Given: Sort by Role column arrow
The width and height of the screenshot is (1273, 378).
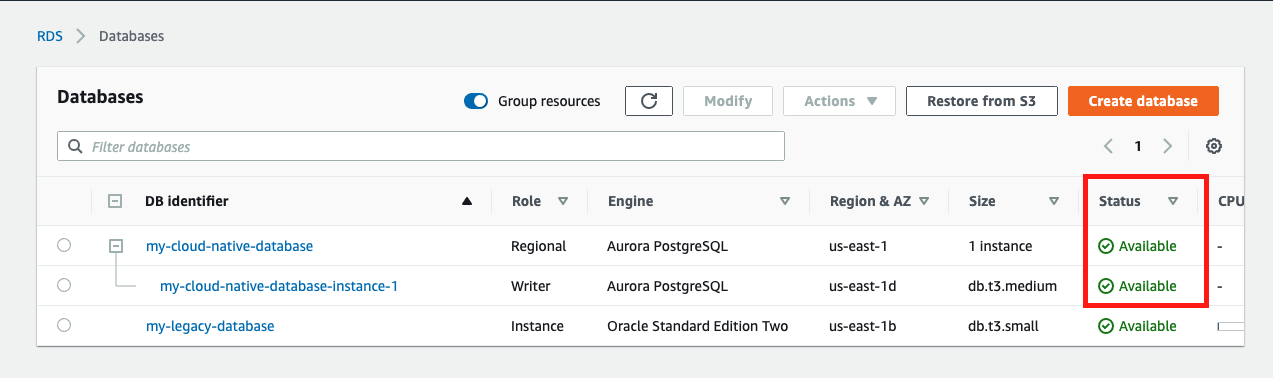Looking at the screenshot, I should point(563,201).
